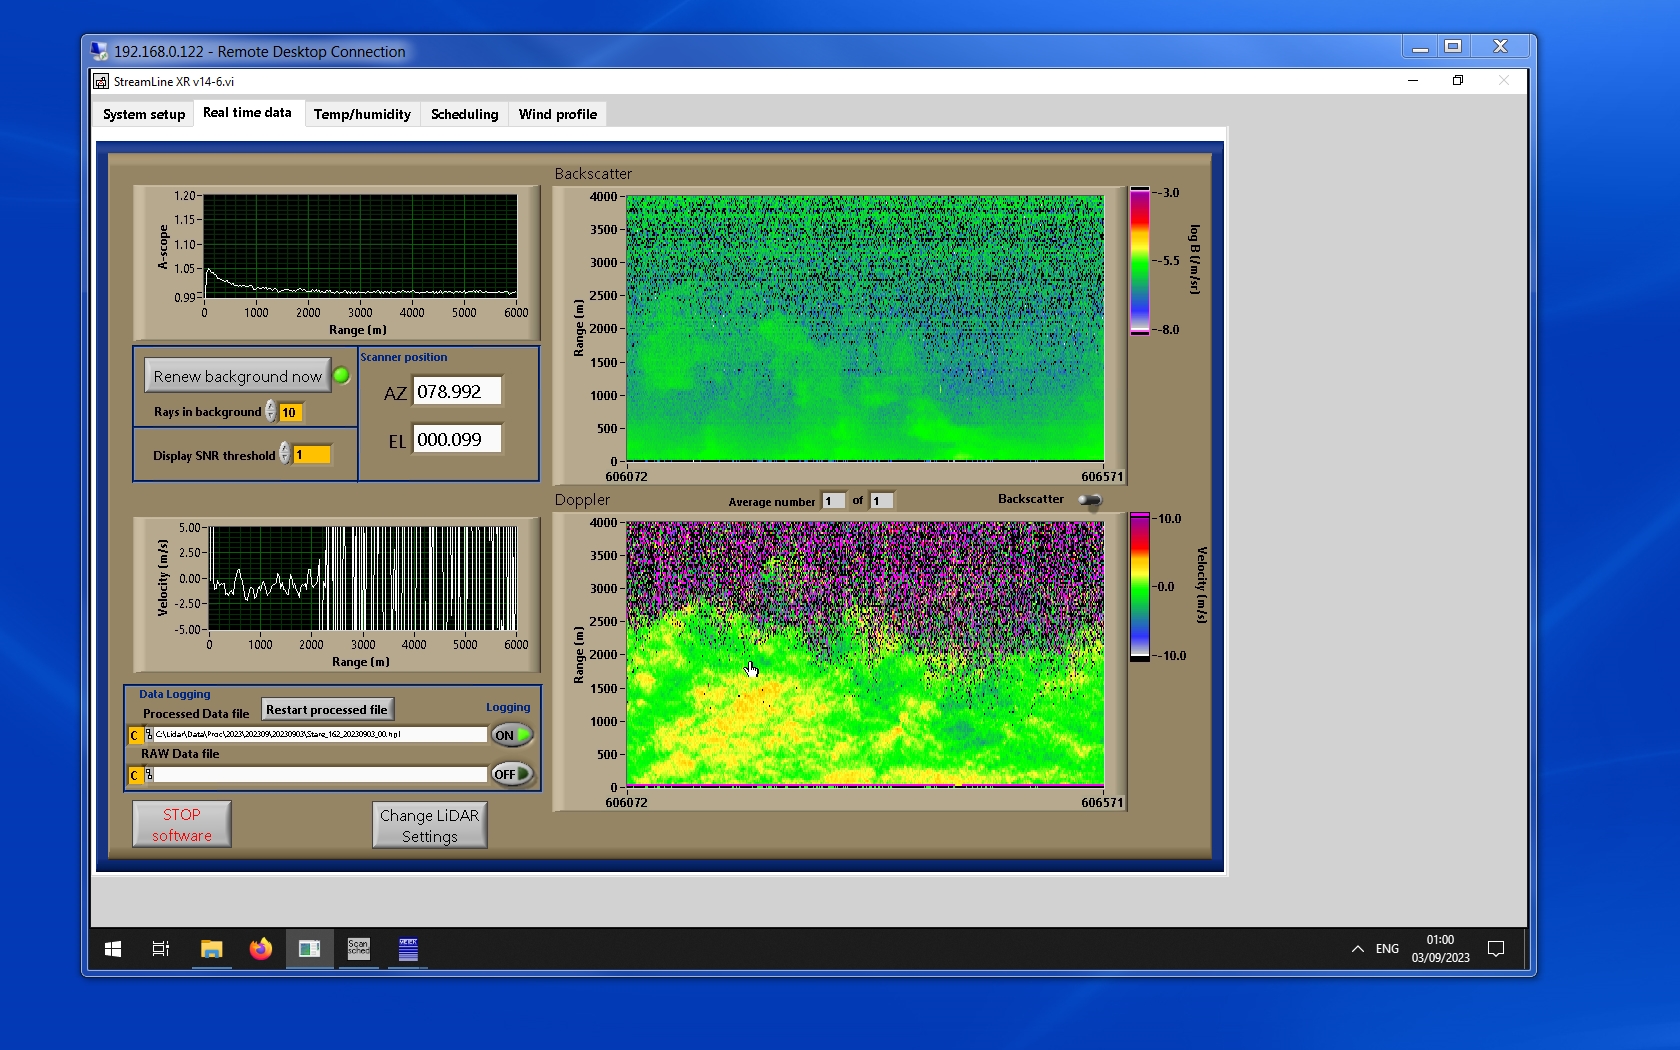Adjust the Rays in background stepper

(271, 412)
